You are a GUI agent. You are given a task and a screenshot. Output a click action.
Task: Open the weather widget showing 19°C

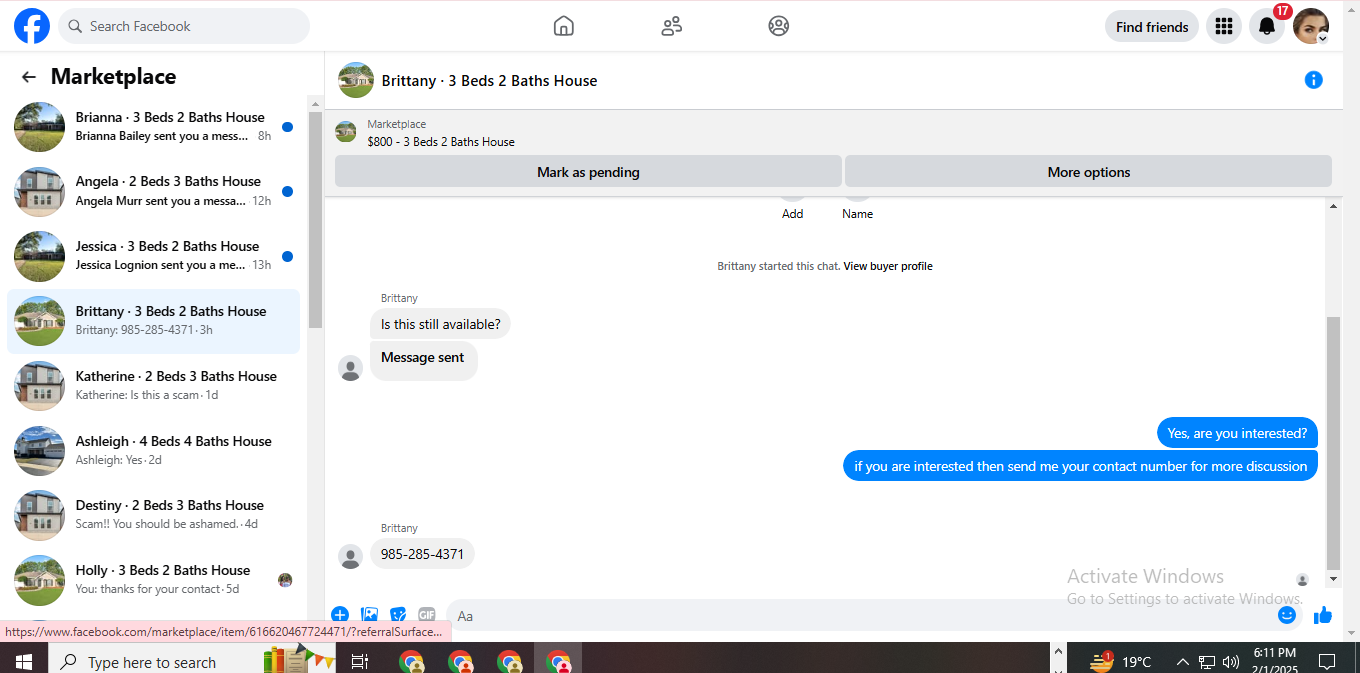[x=1121, y=661]
